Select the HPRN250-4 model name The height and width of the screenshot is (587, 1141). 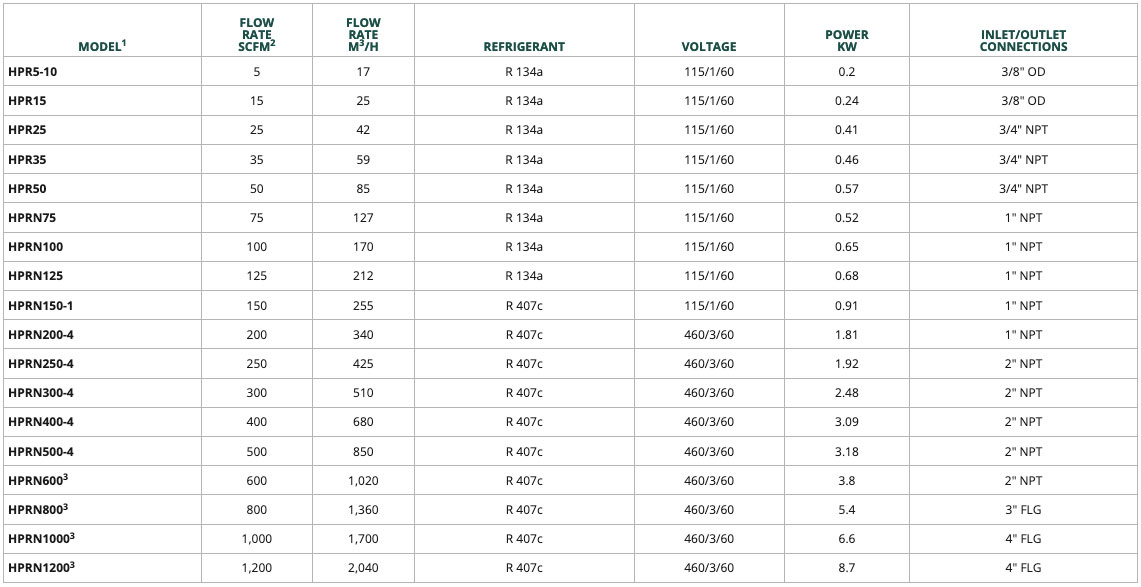41,364
